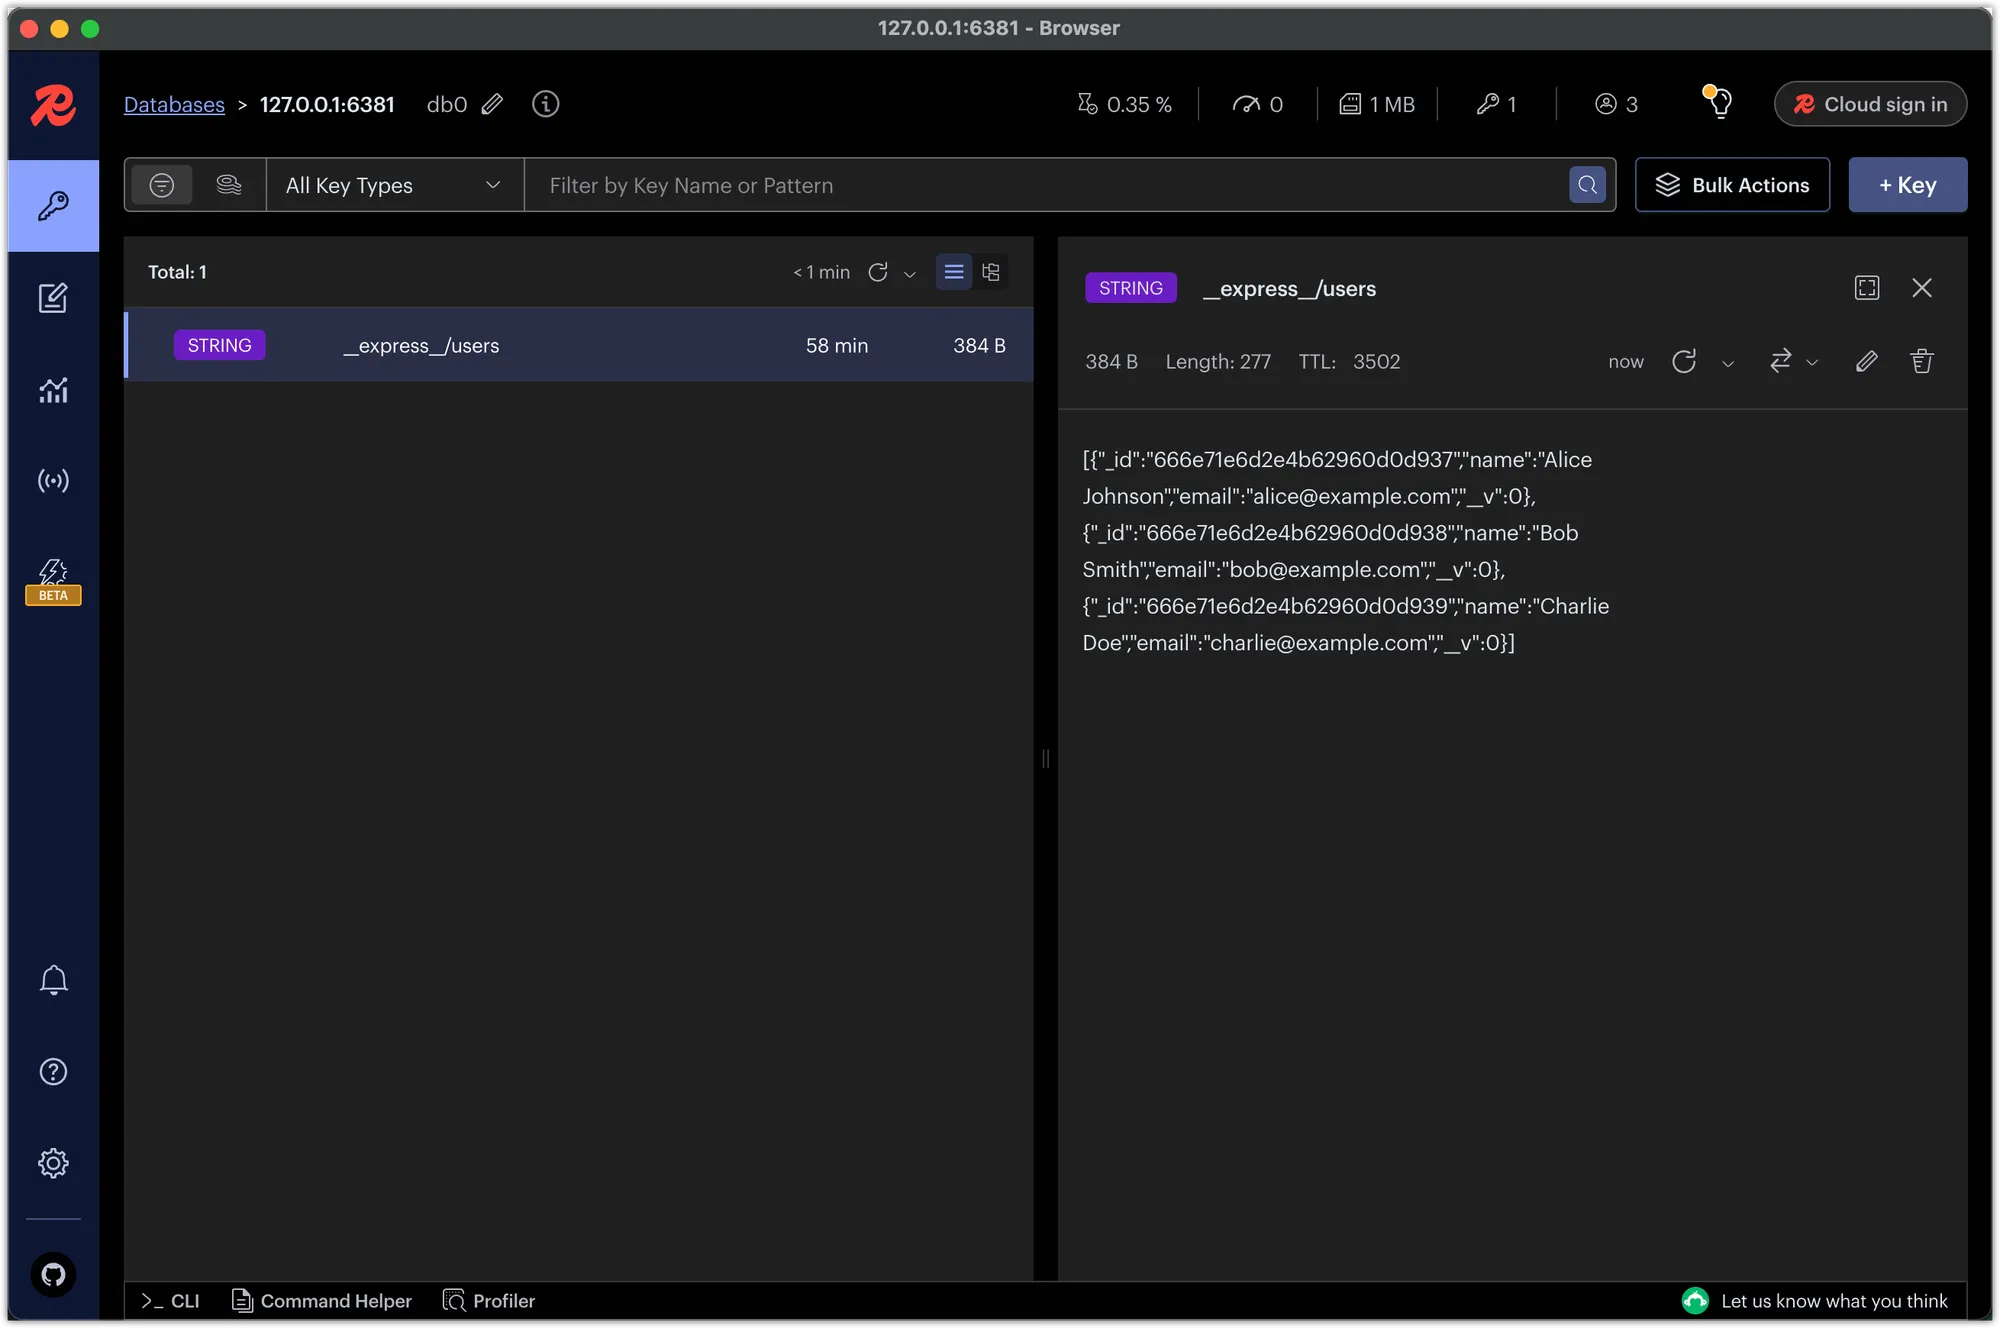The height and width of the screenshot is (1328, 2000).
Task: Click the 127.0.0.1:6381 breadcrumb name
Action: coord(327,104)
